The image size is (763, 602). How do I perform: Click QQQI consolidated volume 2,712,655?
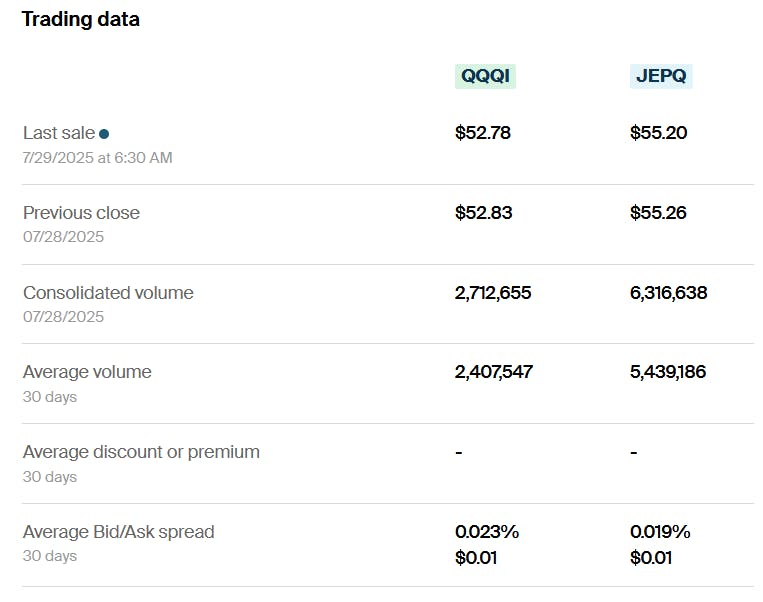pos(493,293)
